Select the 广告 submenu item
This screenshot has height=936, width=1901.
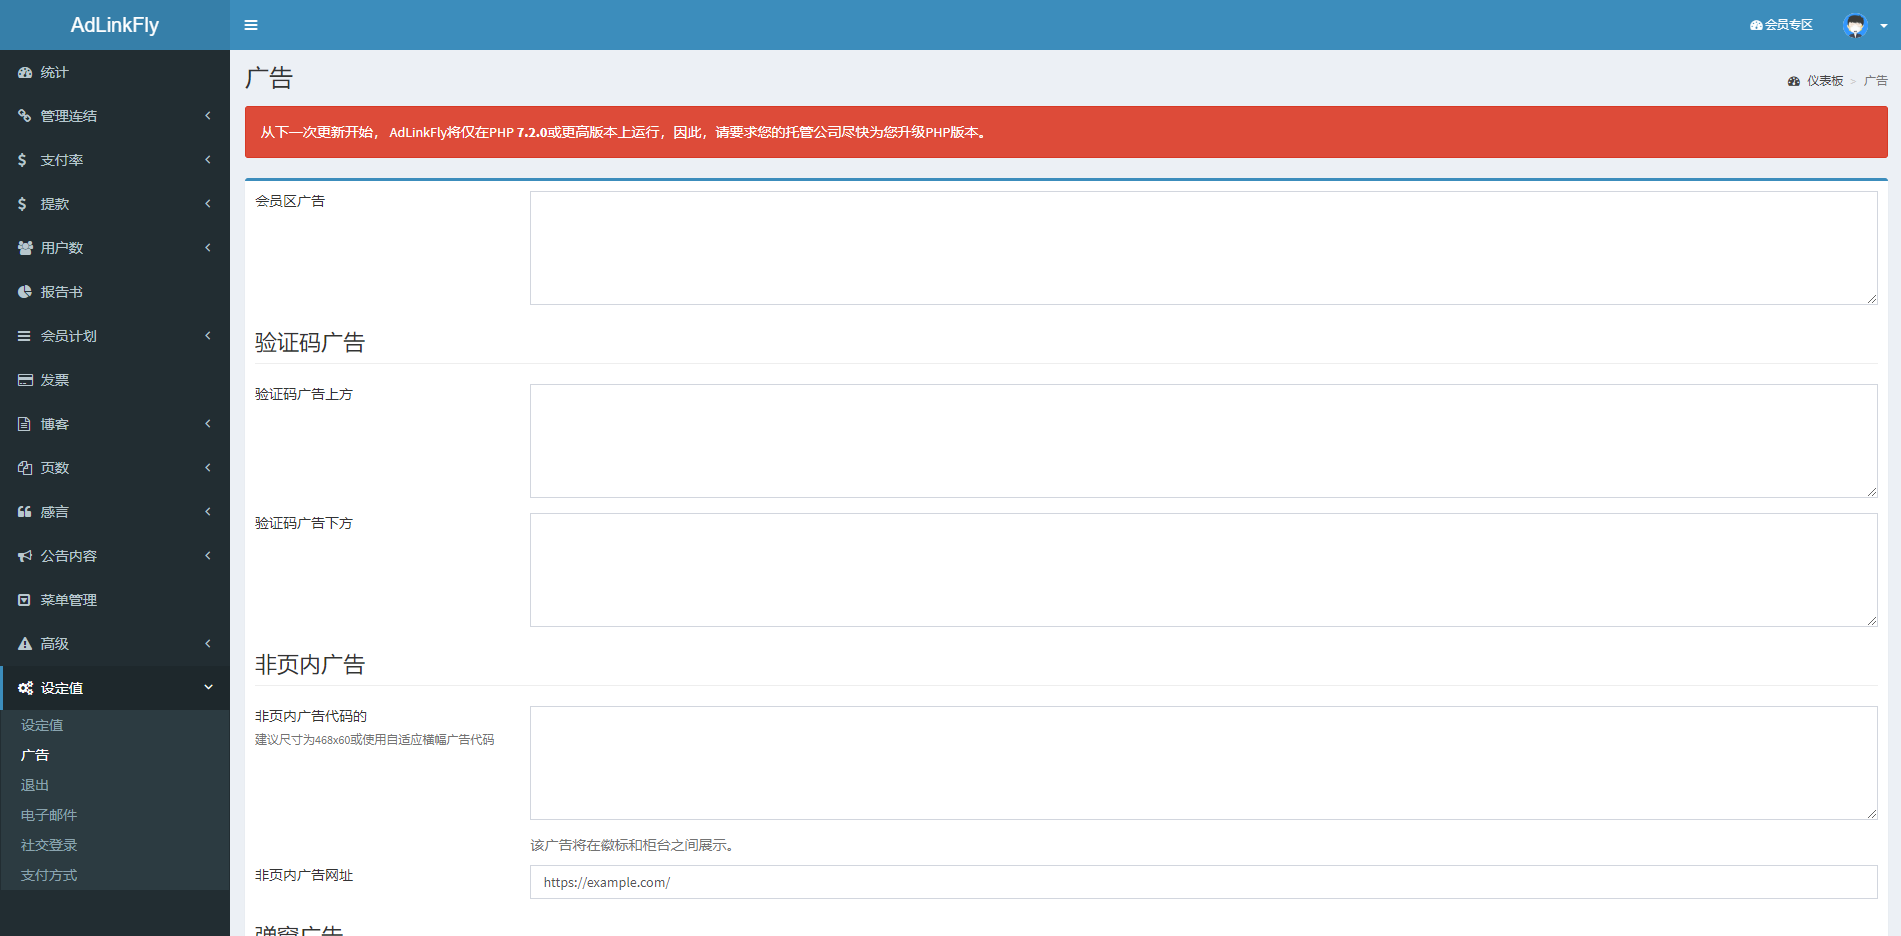click(x=35, y=754)
